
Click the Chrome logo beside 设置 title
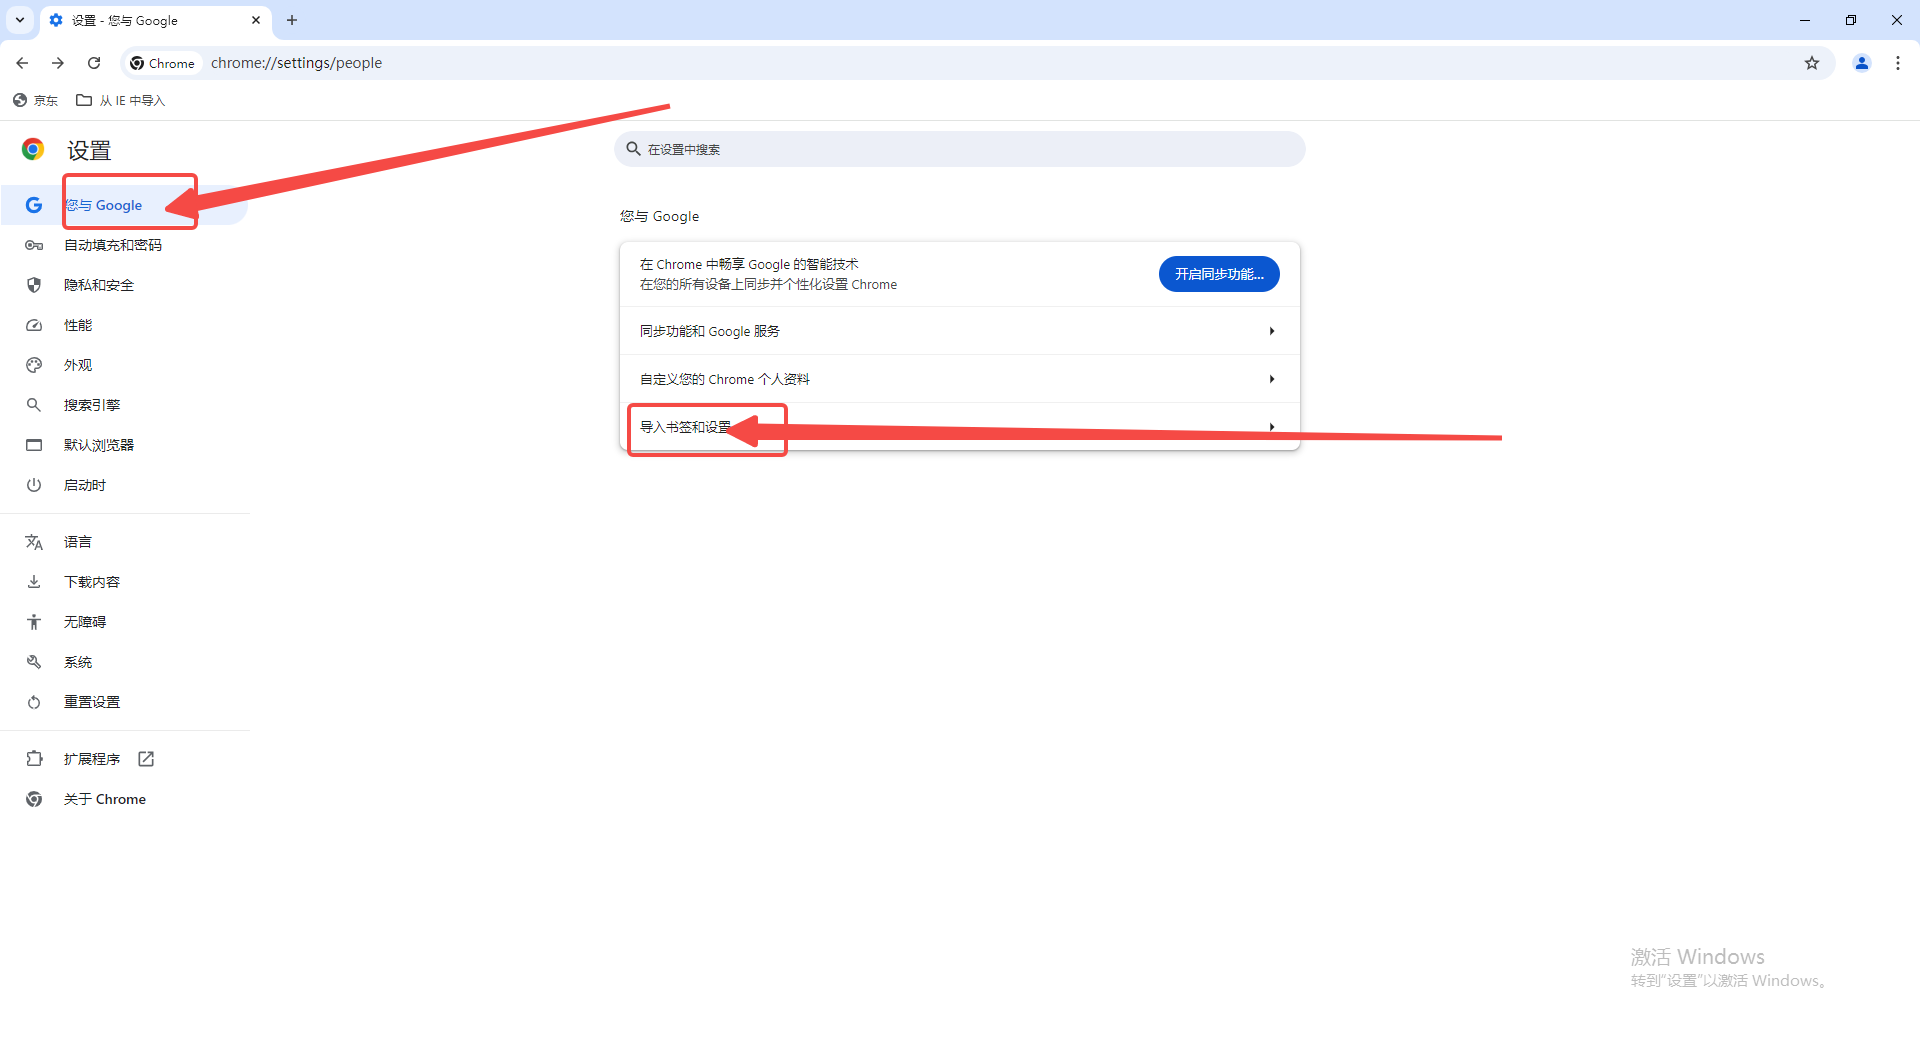(33, 149)
